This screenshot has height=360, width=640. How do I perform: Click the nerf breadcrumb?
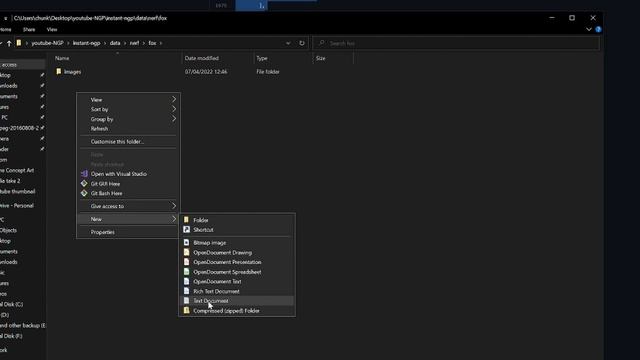tap(134, 43)
